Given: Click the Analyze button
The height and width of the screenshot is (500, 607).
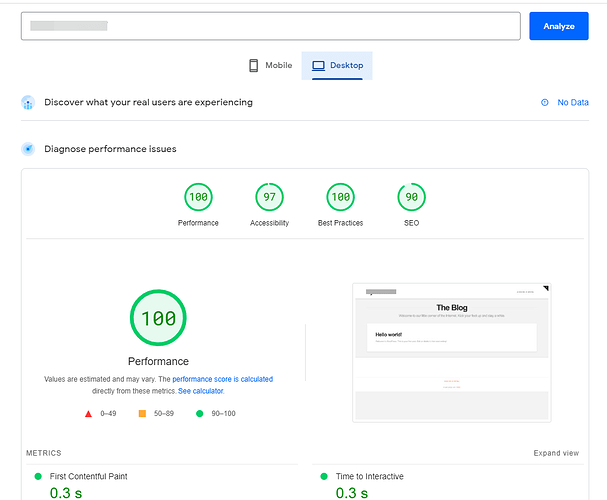Looking at the screenshot, I should (558, 26).
